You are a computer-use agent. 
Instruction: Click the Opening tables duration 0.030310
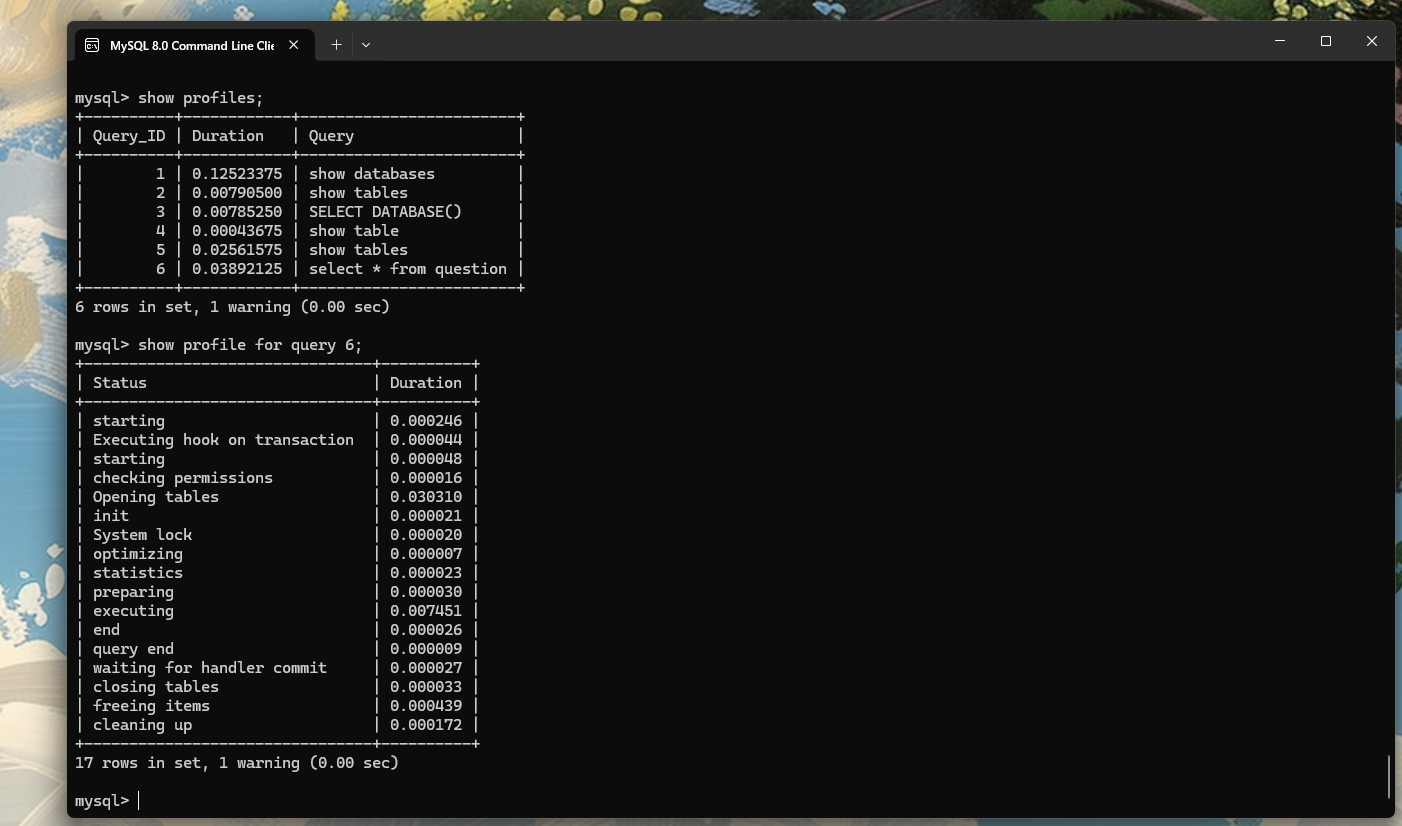coord(426,497)
